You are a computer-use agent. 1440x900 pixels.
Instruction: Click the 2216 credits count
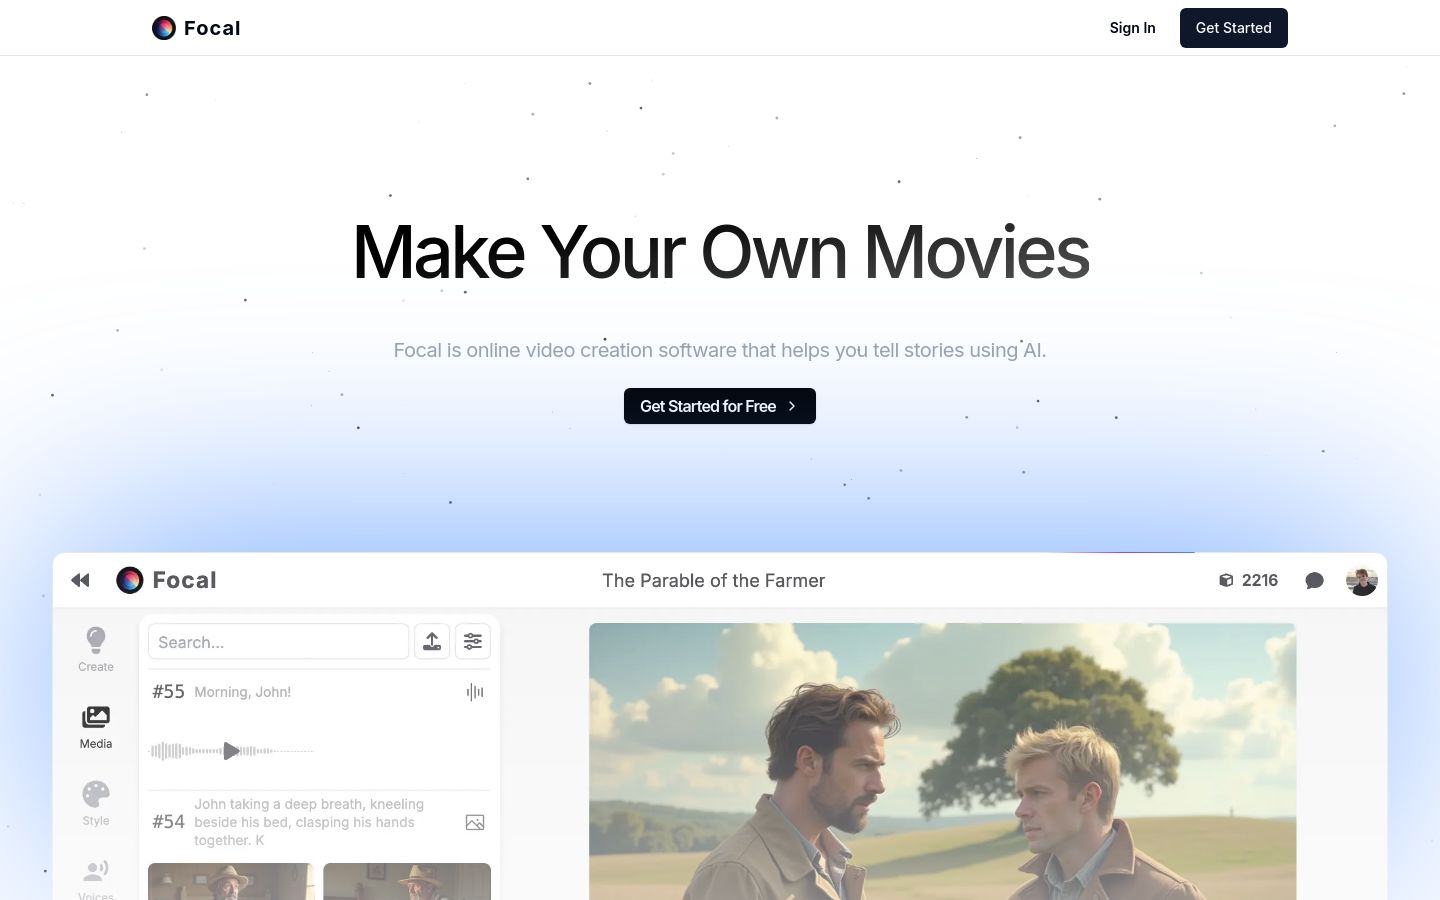(x=1260, y=580)
